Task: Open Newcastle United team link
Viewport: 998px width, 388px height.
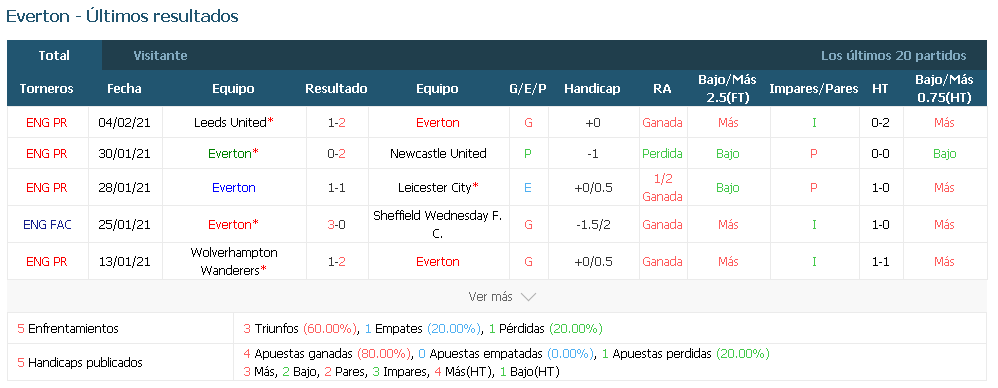Action: (438, 153)
